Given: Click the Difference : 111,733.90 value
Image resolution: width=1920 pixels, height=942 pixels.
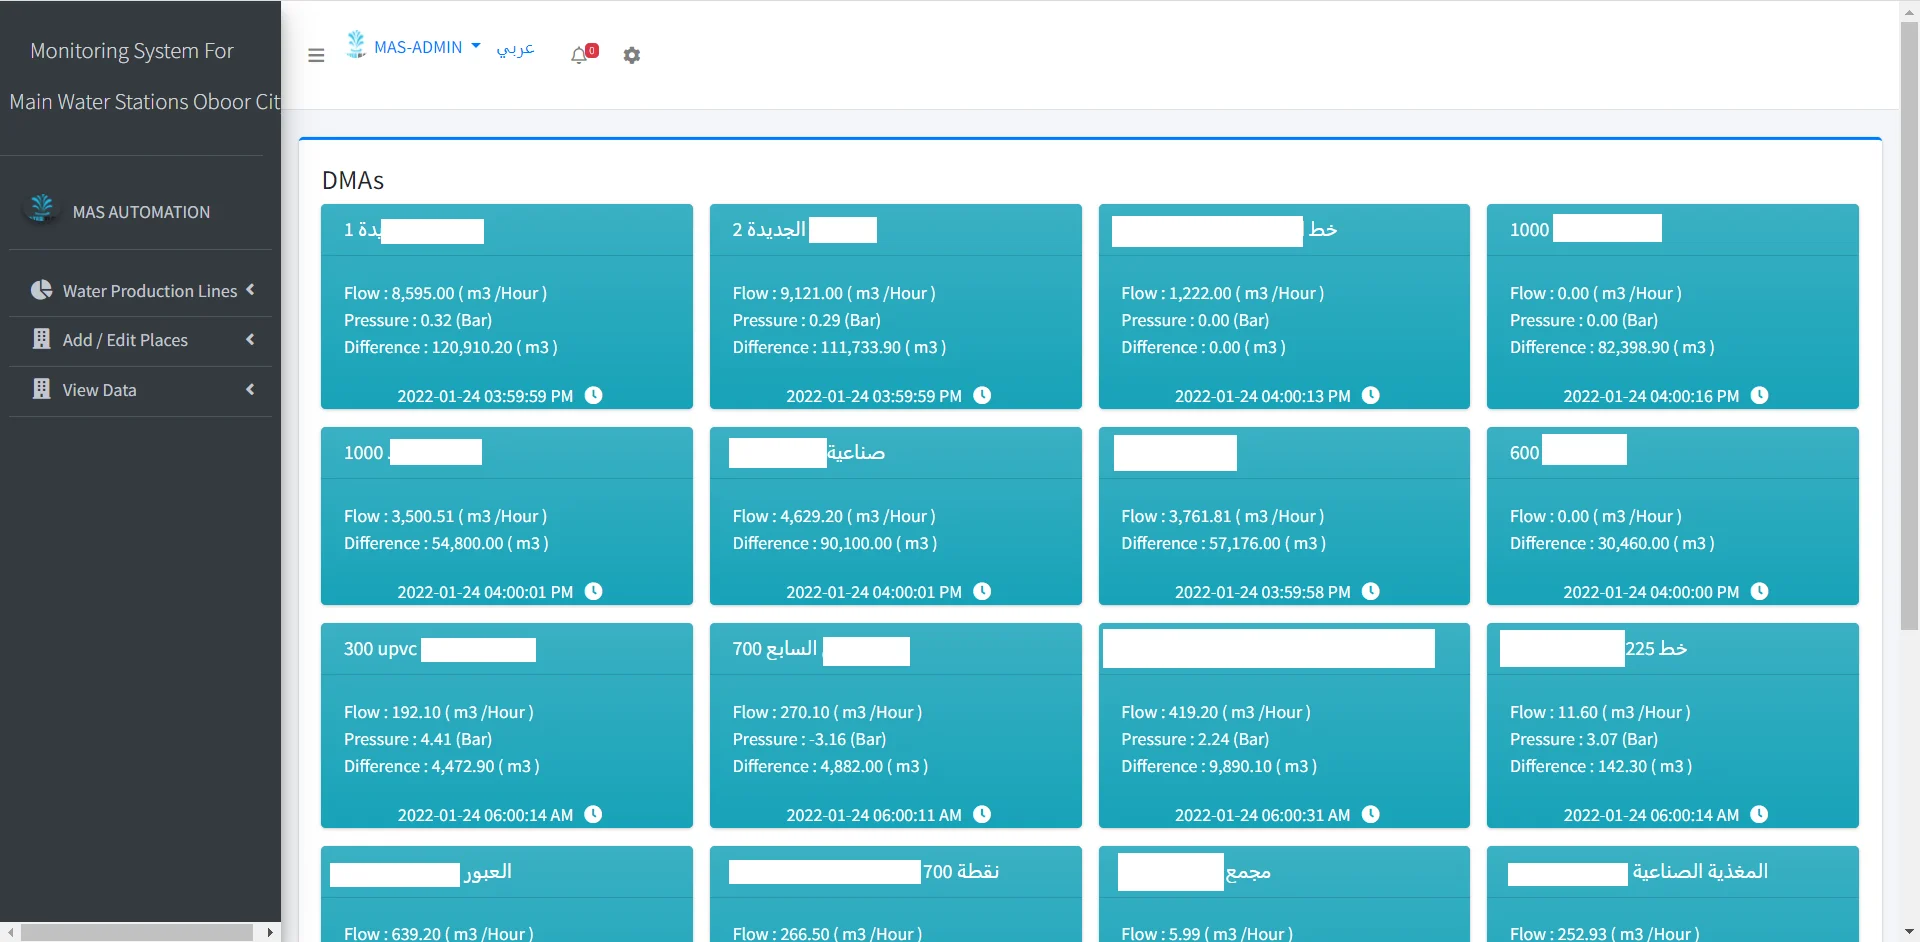Looking at the screenshot, I should 839,347.
